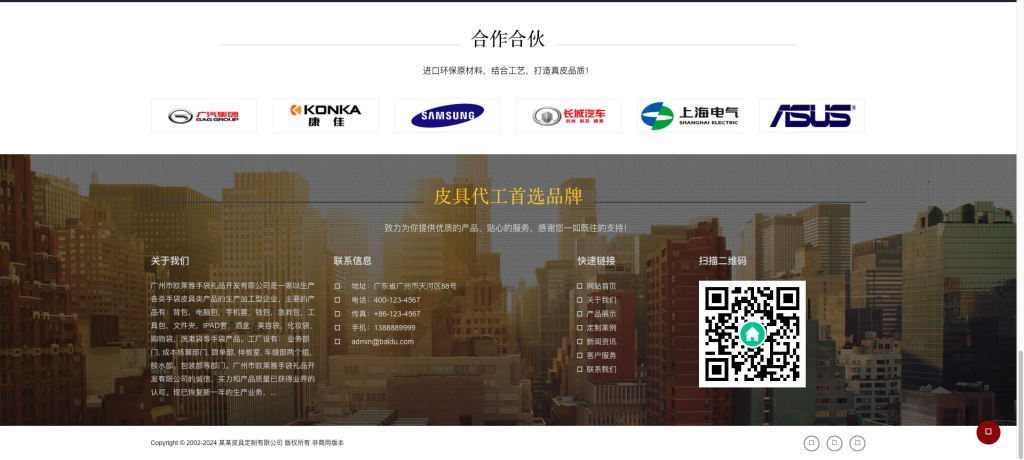
Task: Open the 定制案例 quick link
Action: click(601, 327)
